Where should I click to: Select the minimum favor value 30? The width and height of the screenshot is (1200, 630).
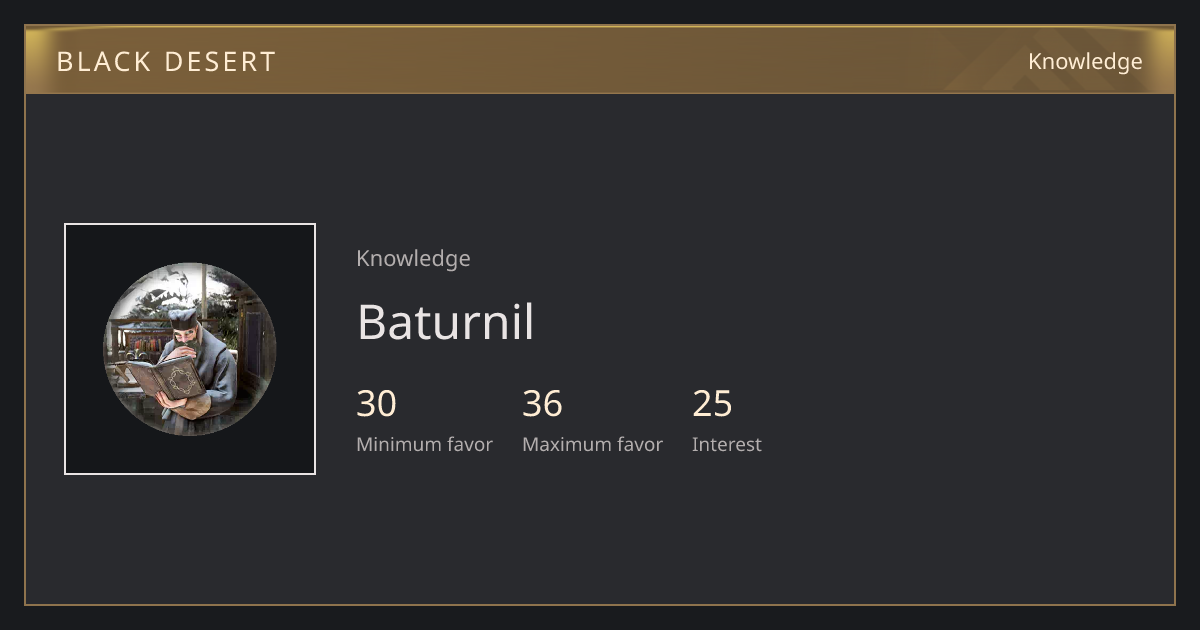click(377, 404)
